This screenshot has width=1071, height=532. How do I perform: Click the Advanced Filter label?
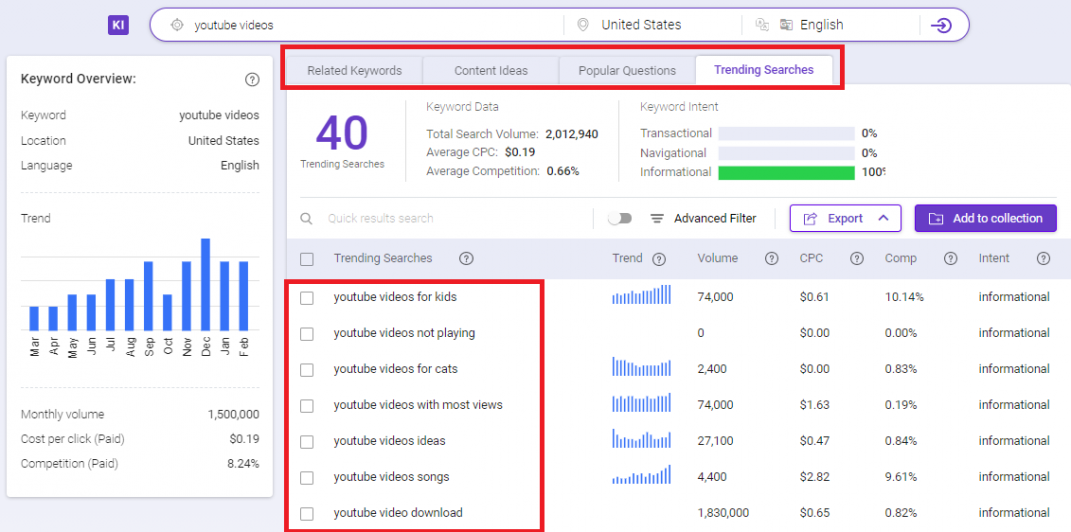pyautogui.click(x=715, y=219)
